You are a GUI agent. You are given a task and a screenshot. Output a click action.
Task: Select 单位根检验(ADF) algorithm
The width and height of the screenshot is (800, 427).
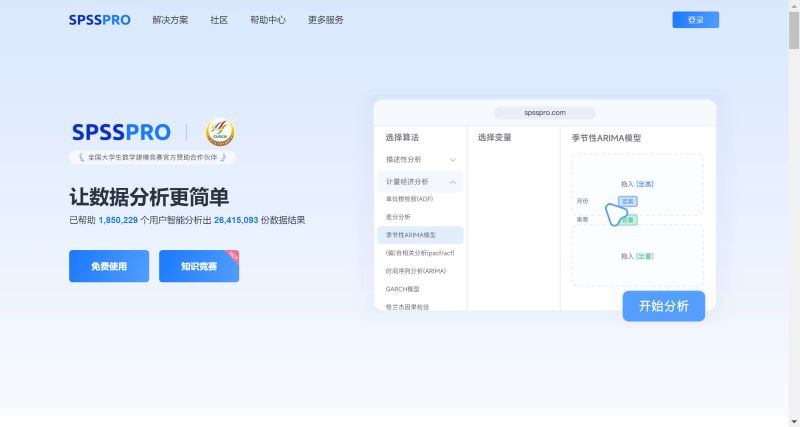pyautogui.click(x=409, y=199)
